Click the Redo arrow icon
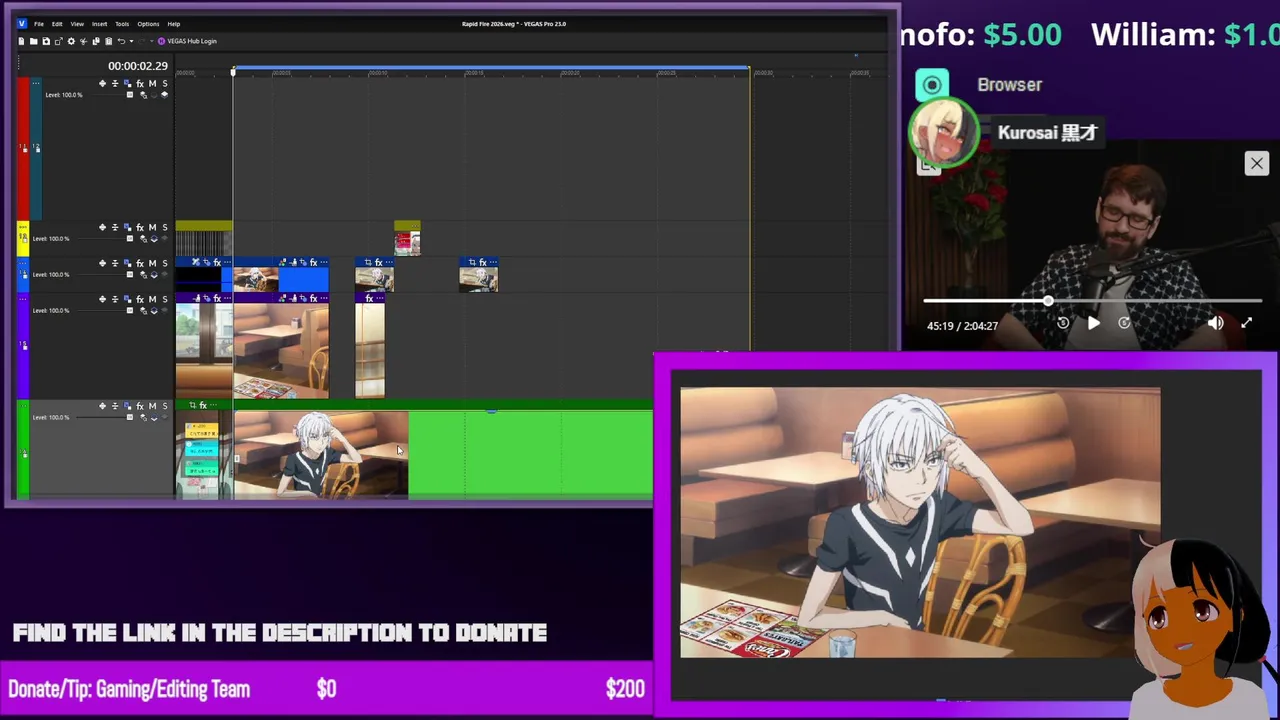 [x=141, y=41]
